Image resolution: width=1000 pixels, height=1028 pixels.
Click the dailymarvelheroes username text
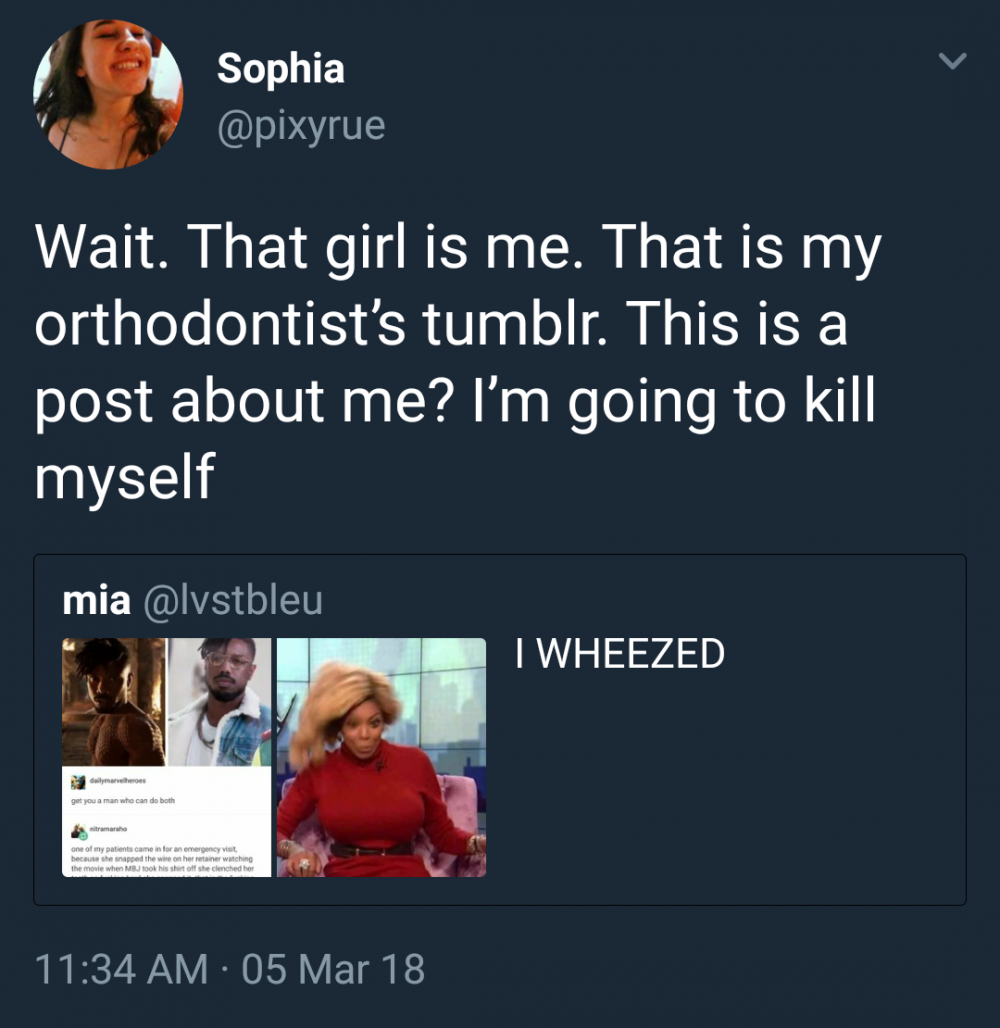click(117, 781)
